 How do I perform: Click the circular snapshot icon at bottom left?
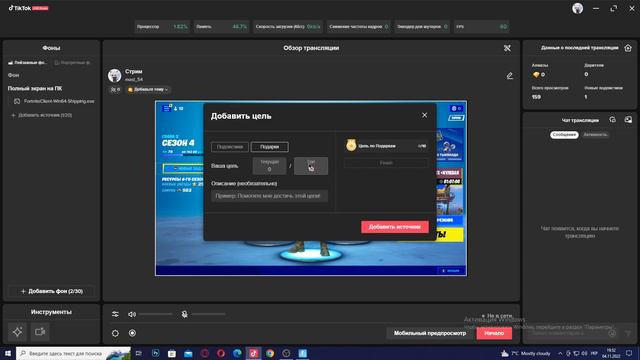point(115,333)
